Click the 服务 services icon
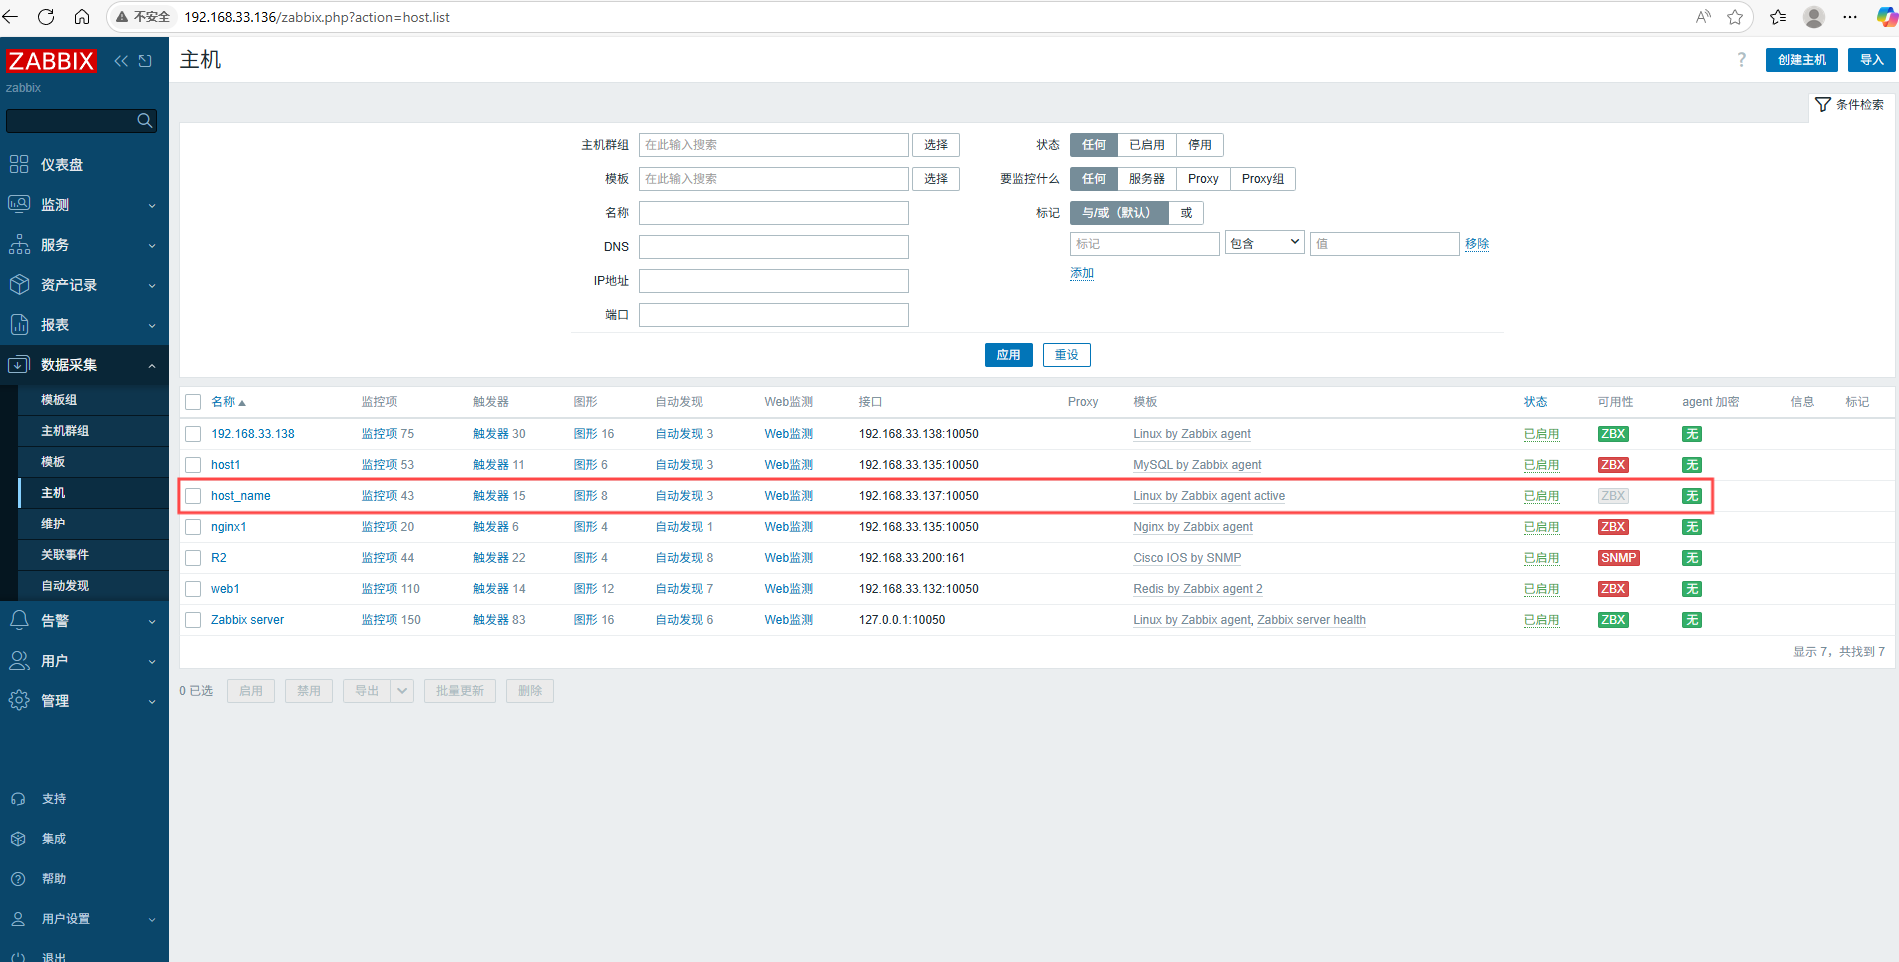This screenshot has width=1899, height=962. (x=19, y=245)
